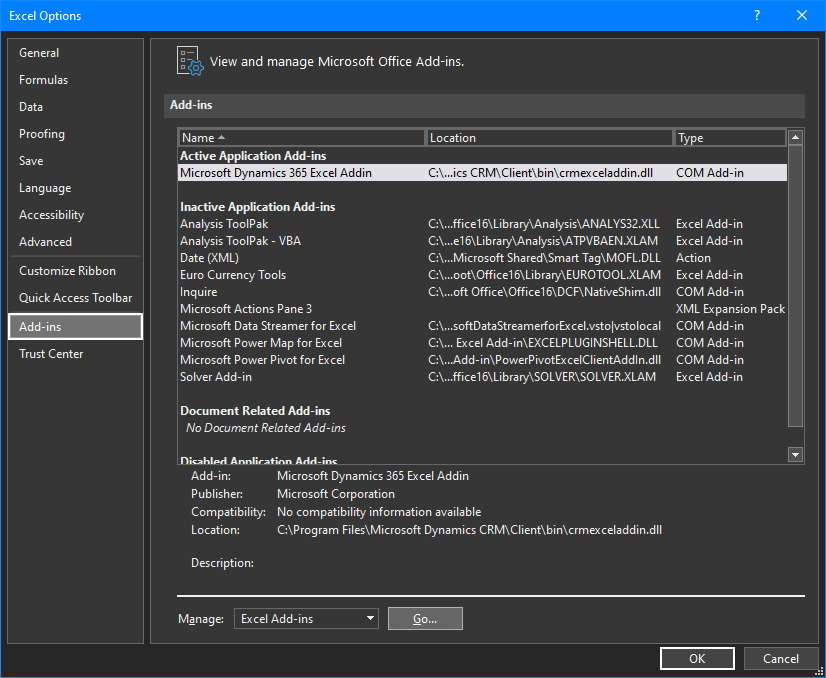Click the Document Related Add-ins group heading
This screenshot has height=678, width=826.
coord(255,411)
